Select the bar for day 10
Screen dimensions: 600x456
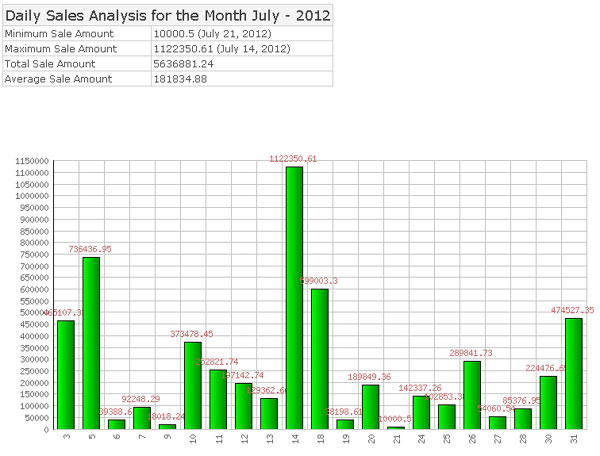(x=193, y=385)
